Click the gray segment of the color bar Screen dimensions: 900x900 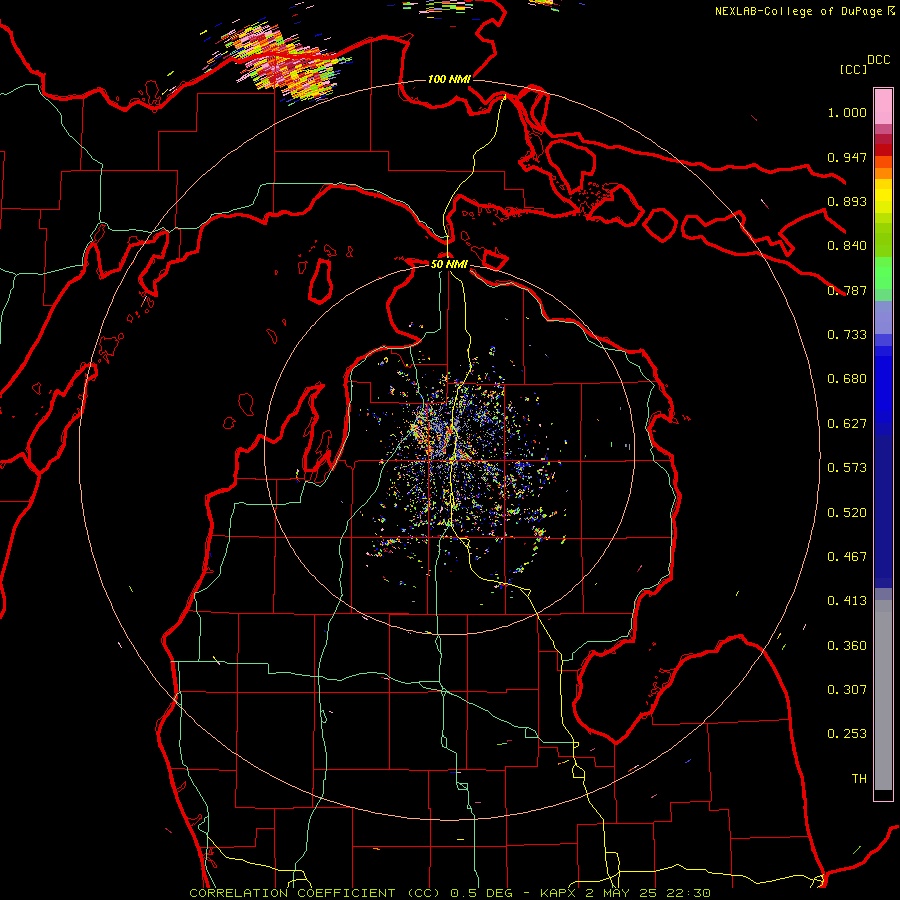click(x=883, y=695)
